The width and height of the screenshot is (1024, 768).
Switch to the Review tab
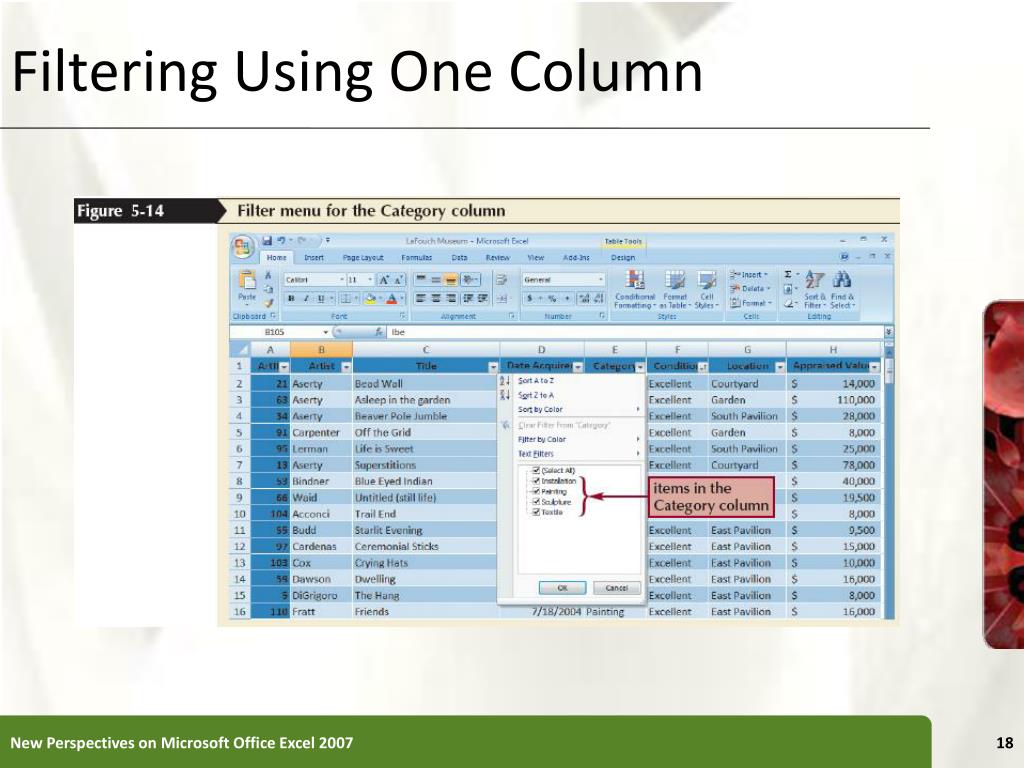coord(498,257)
